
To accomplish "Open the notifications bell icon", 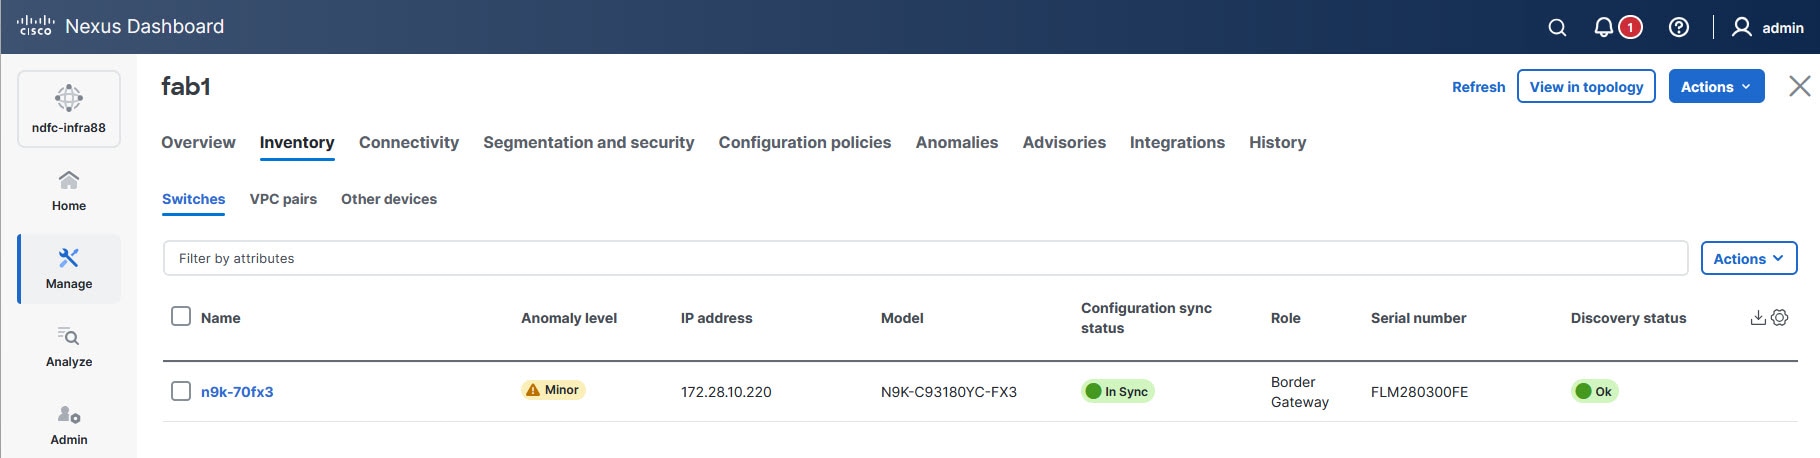I will point(1604,27).
